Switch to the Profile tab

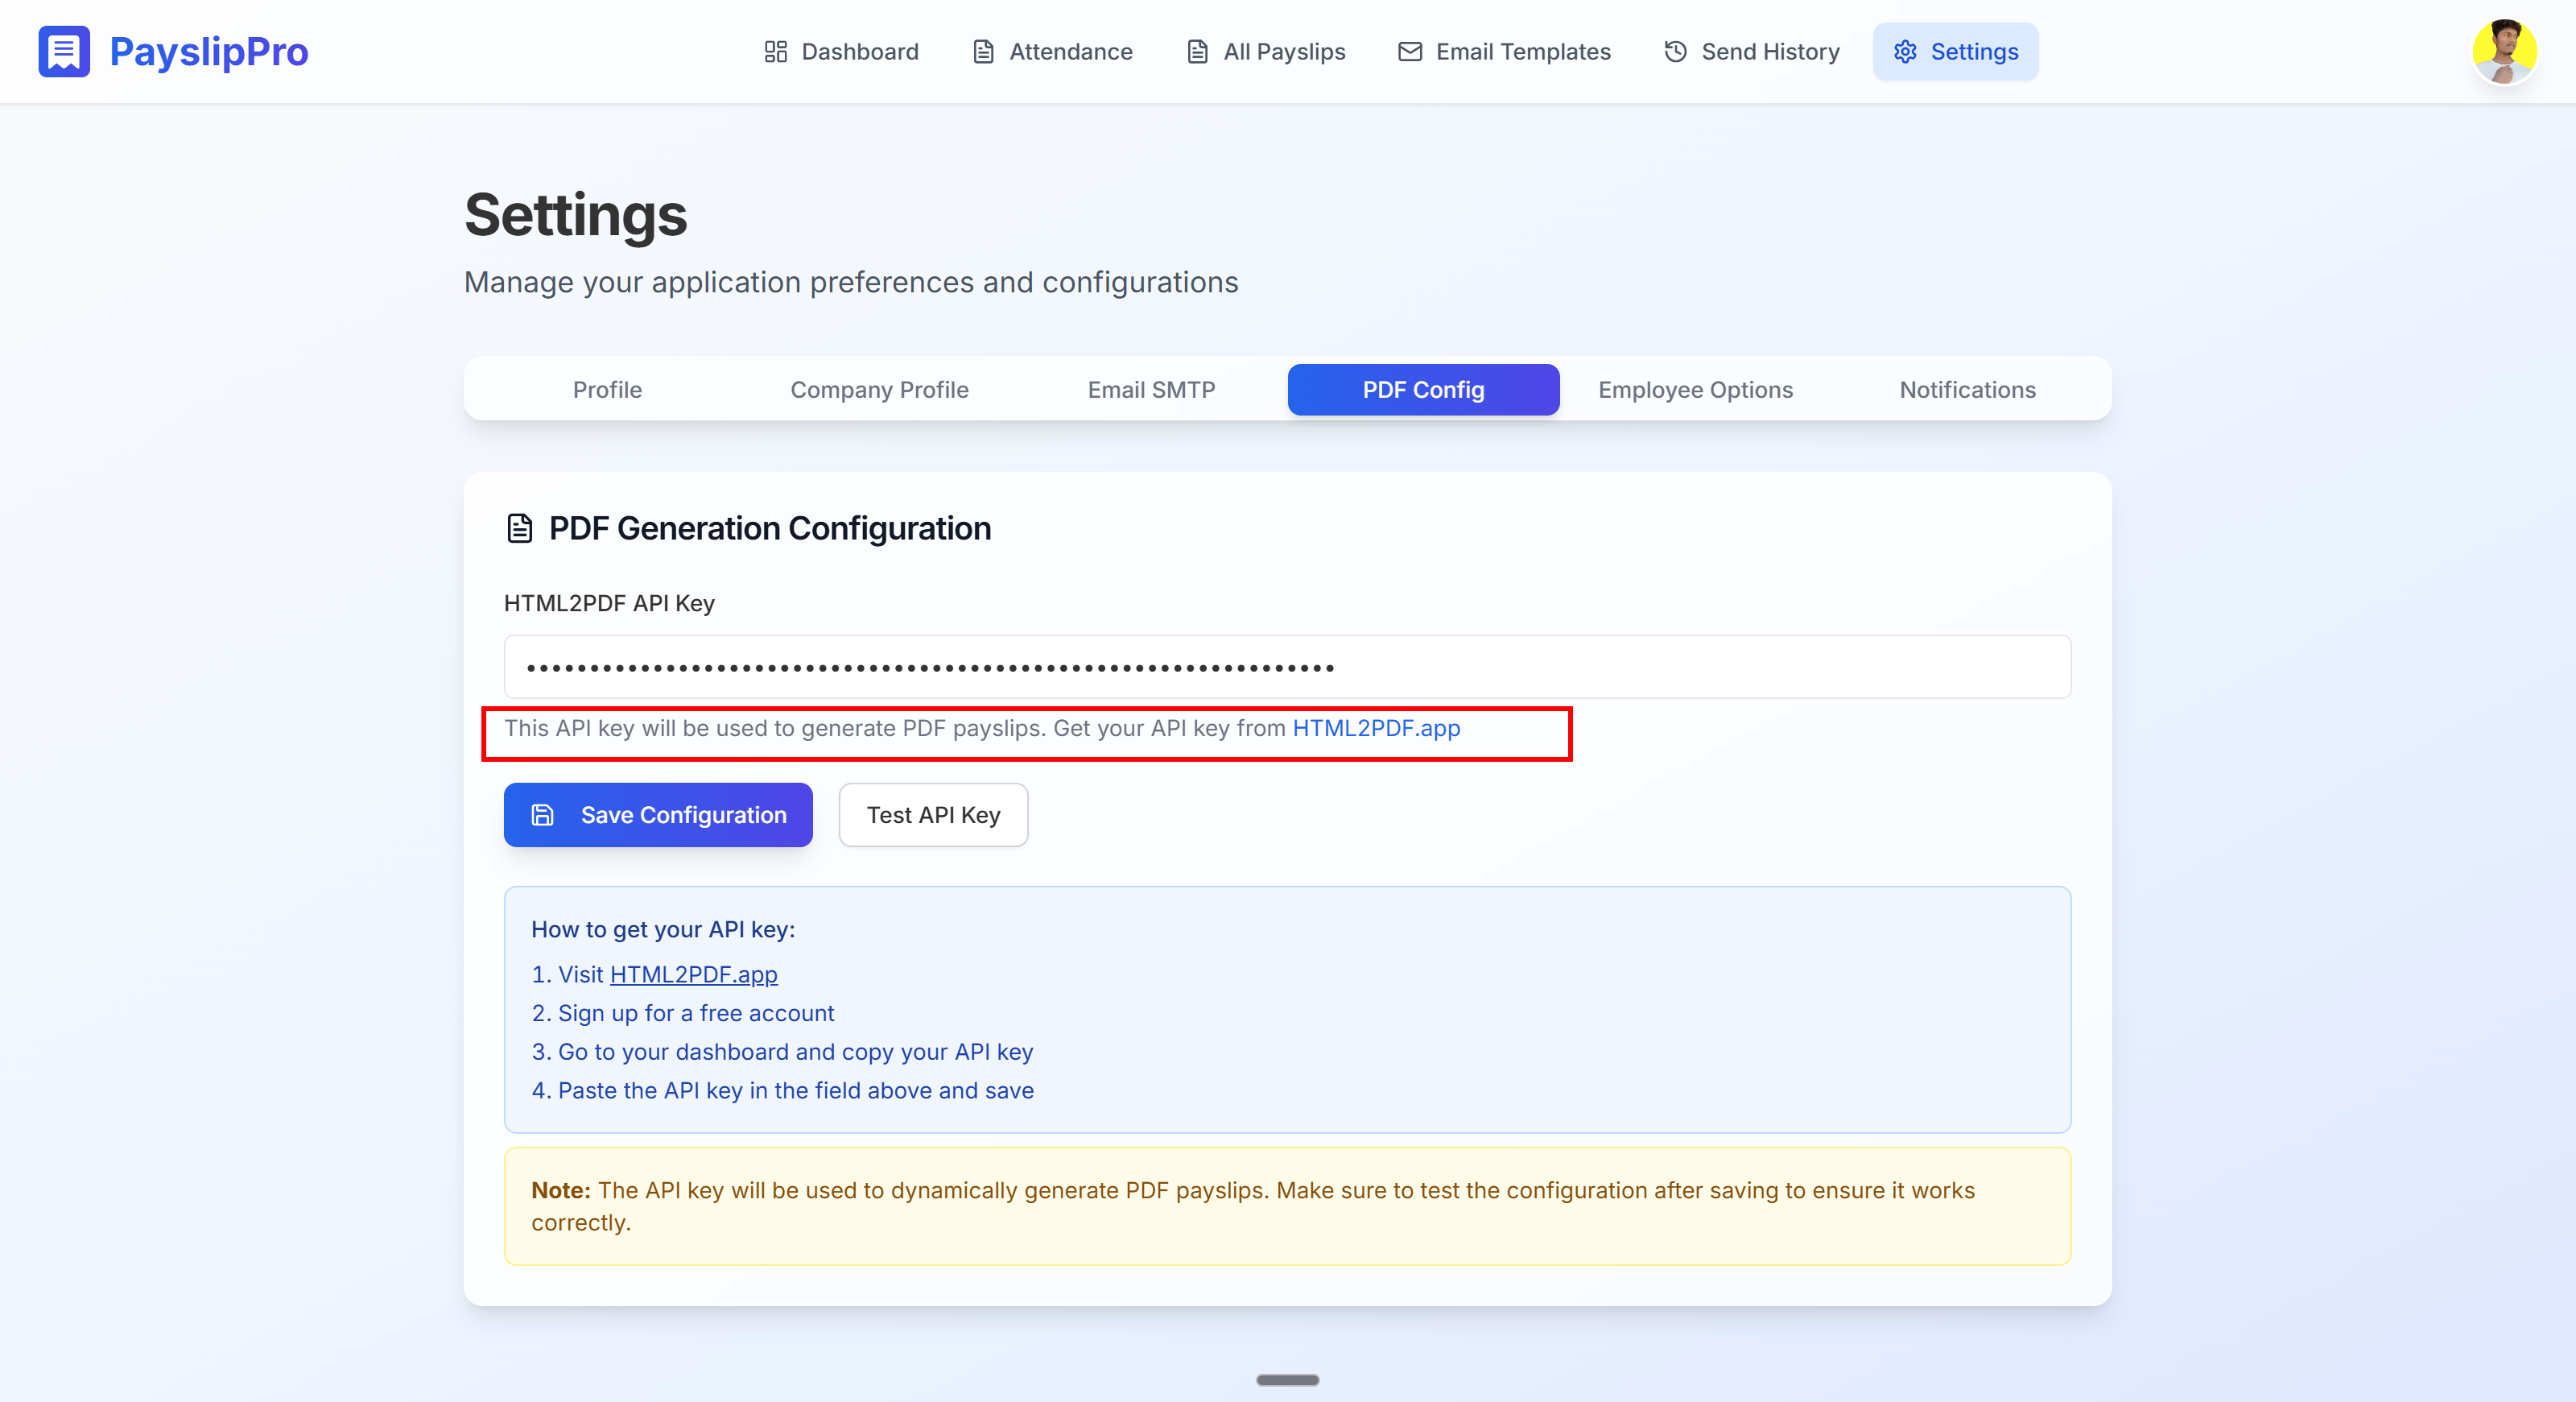pos(607,390)
